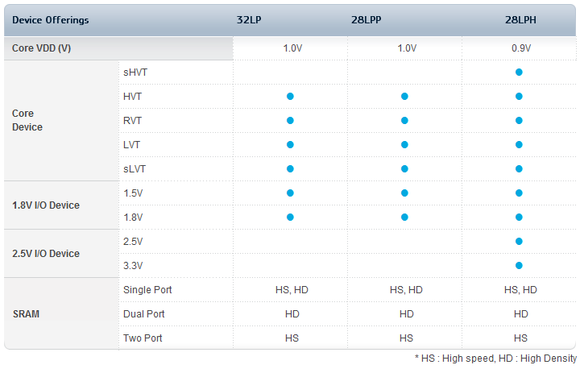
Task: Click the HVT dot under 32LP
Action: coord(290,96)
